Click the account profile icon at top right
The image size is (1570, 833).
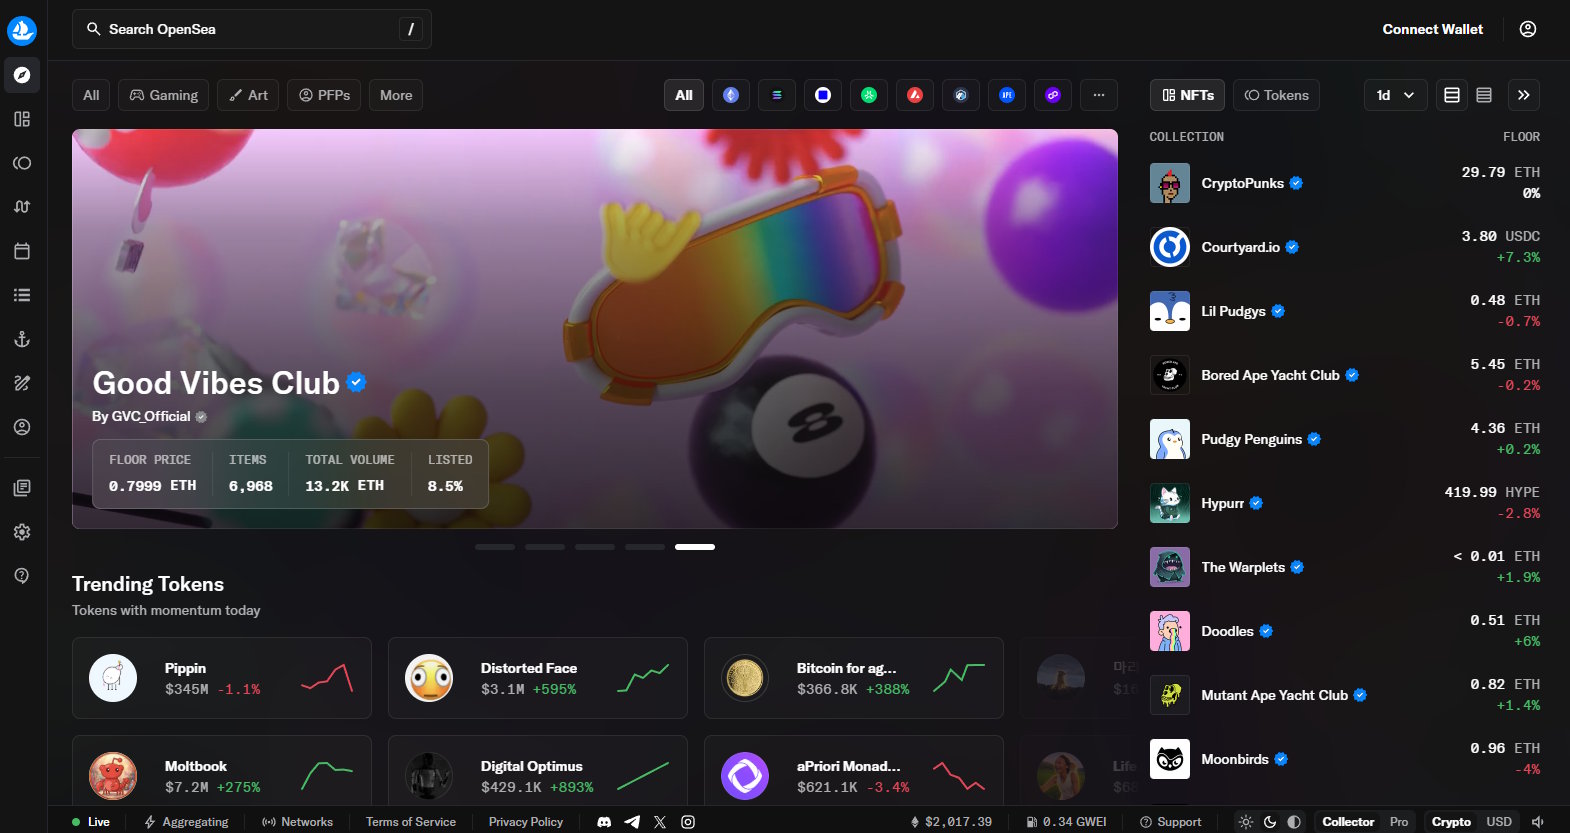point(1528,29)
